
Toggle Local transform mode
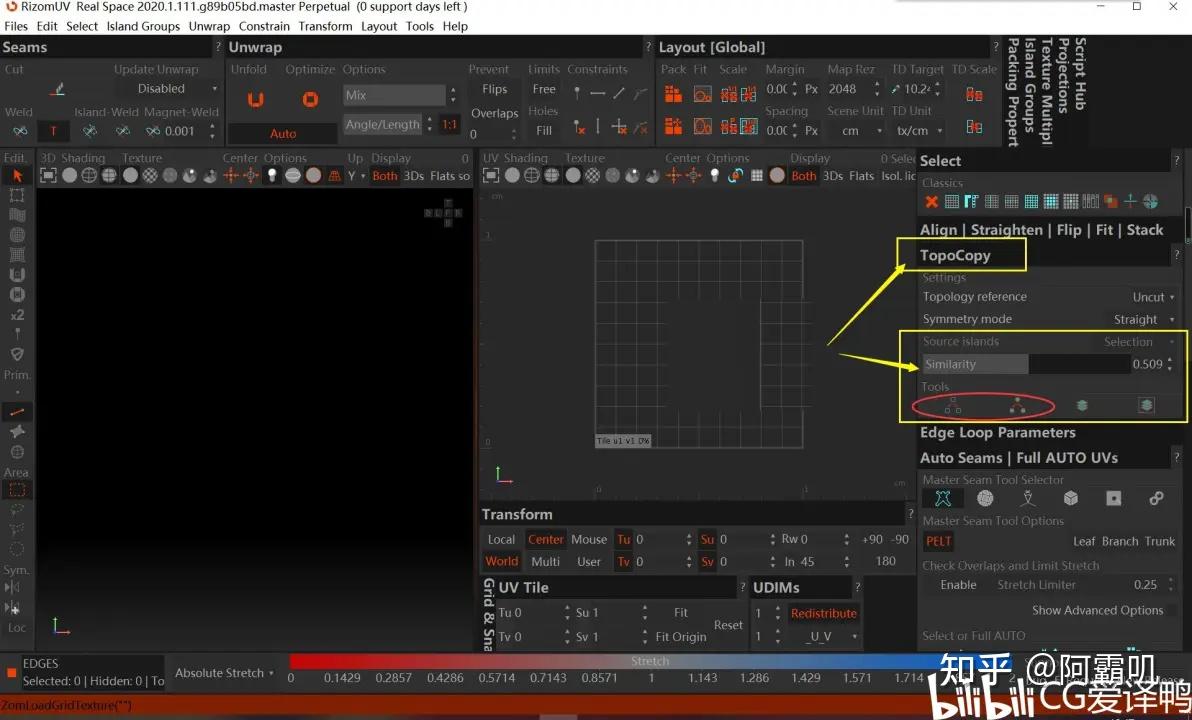click(501, 539)
